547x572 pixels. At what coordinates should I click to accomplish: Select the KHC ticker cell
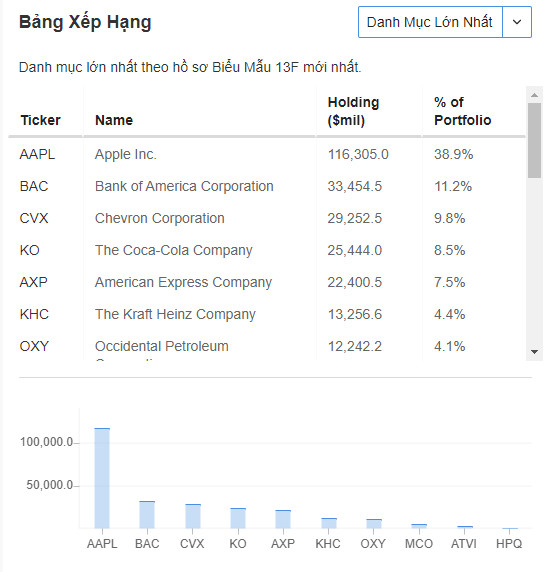coord(34,314)
